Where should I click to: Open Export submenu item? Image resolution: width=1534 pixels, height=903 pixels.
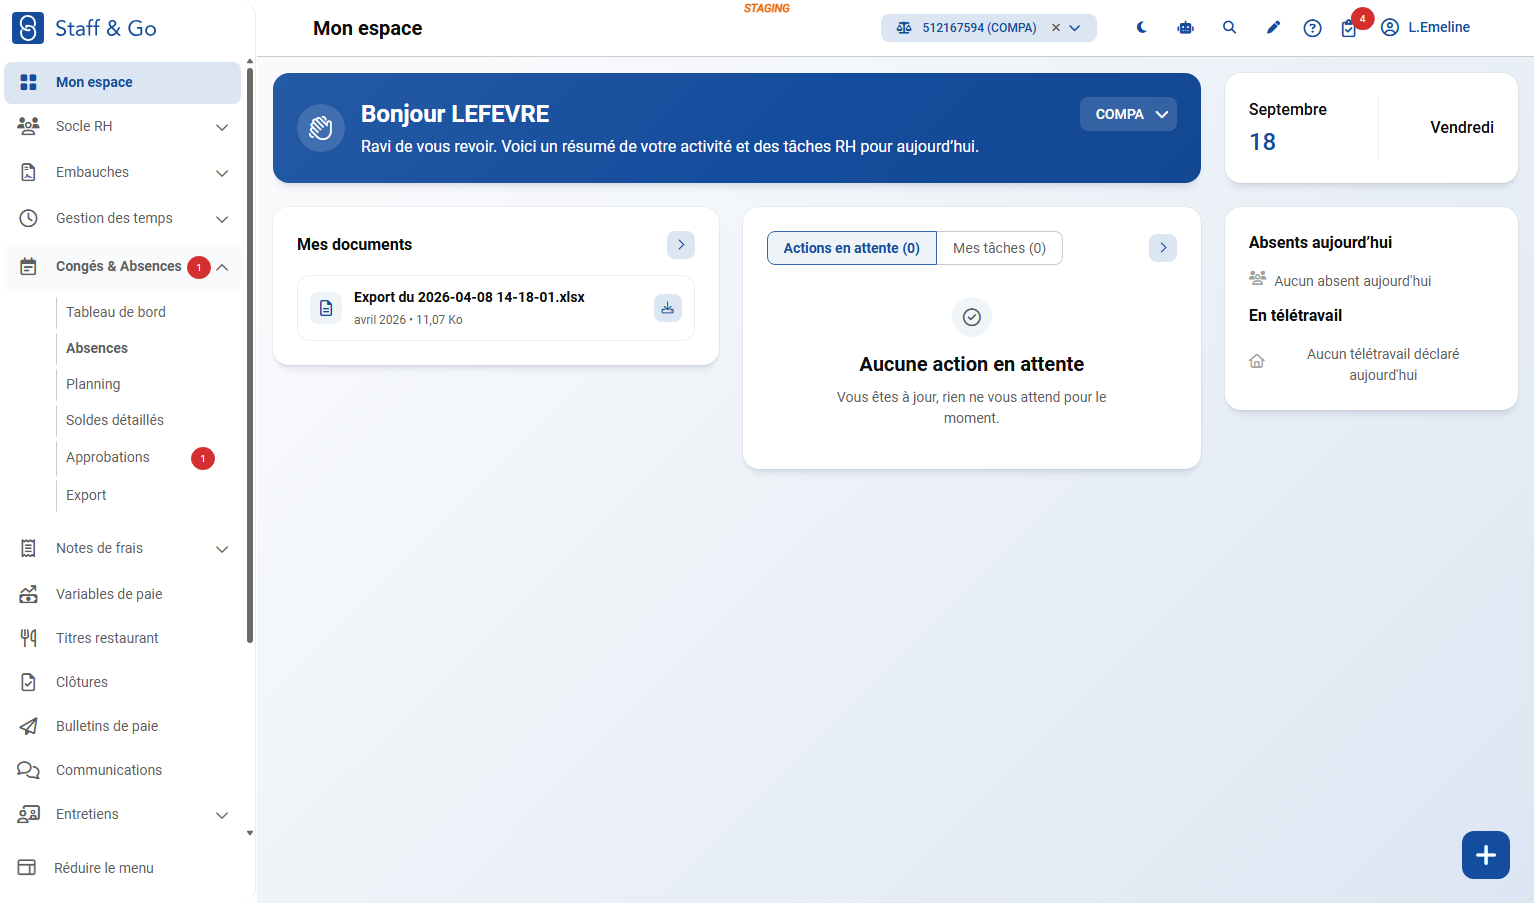[86, 495]
